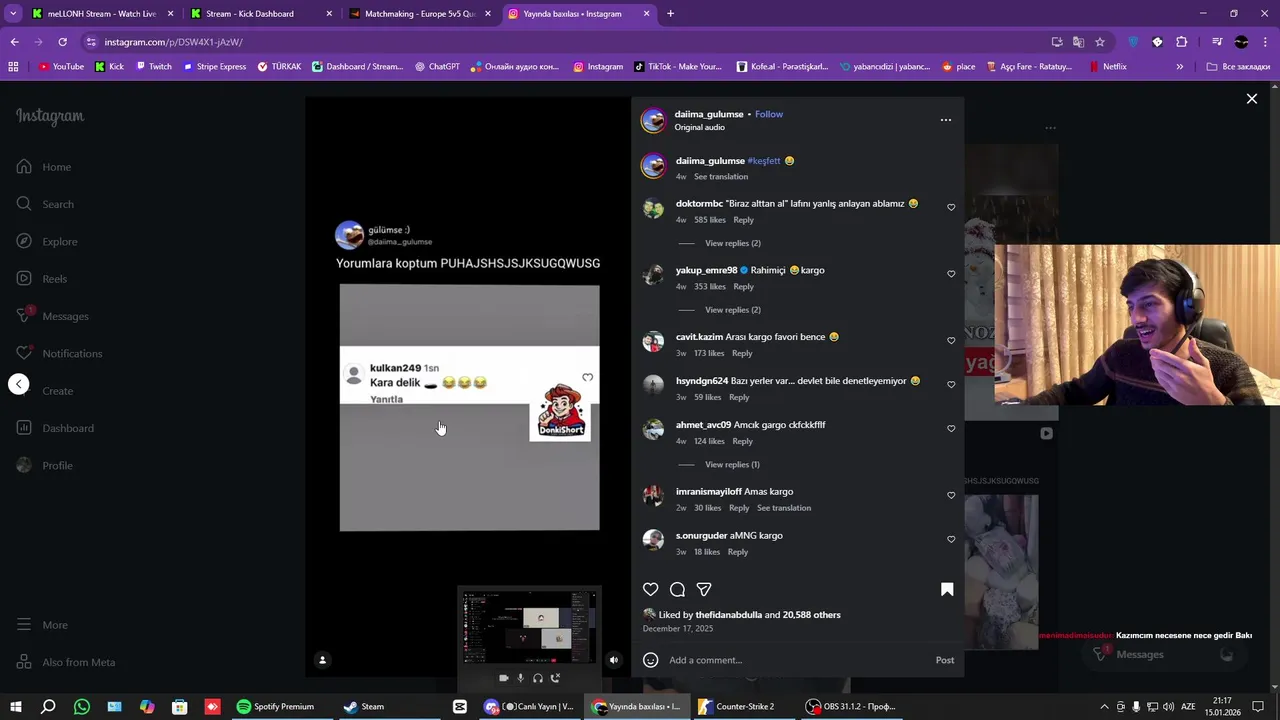Viewport: 1280px width, 720px height.
Task: Go to previous post arrow
Action: [19, 384]
